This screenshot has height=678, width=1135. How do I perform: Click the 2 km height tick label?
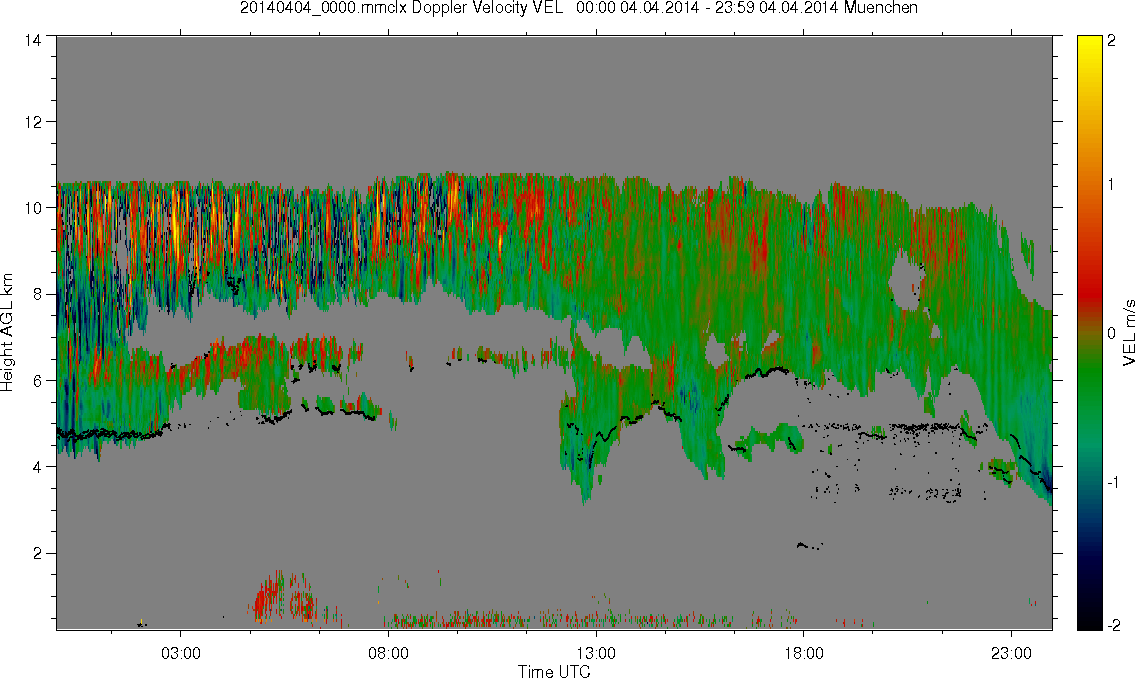coord(38,554)
